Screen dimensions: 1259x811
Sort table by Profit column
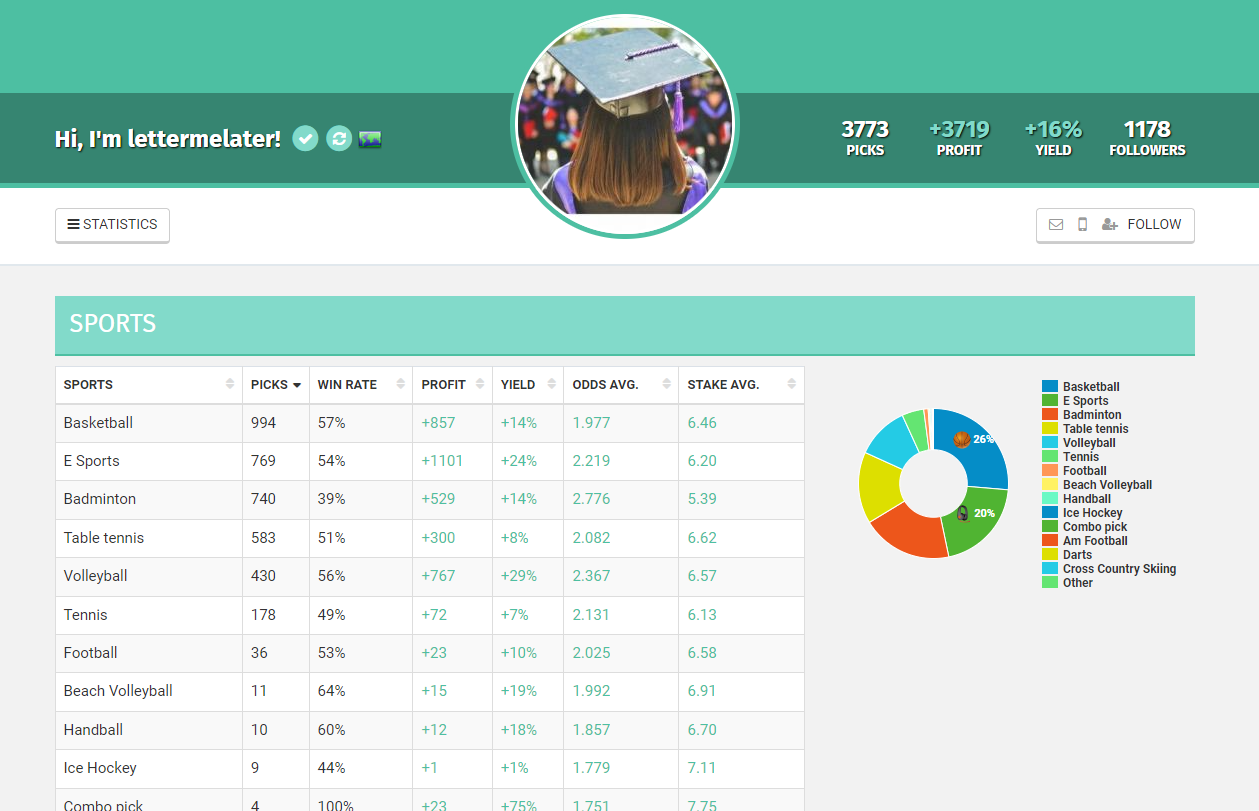(x=453, y=385)
